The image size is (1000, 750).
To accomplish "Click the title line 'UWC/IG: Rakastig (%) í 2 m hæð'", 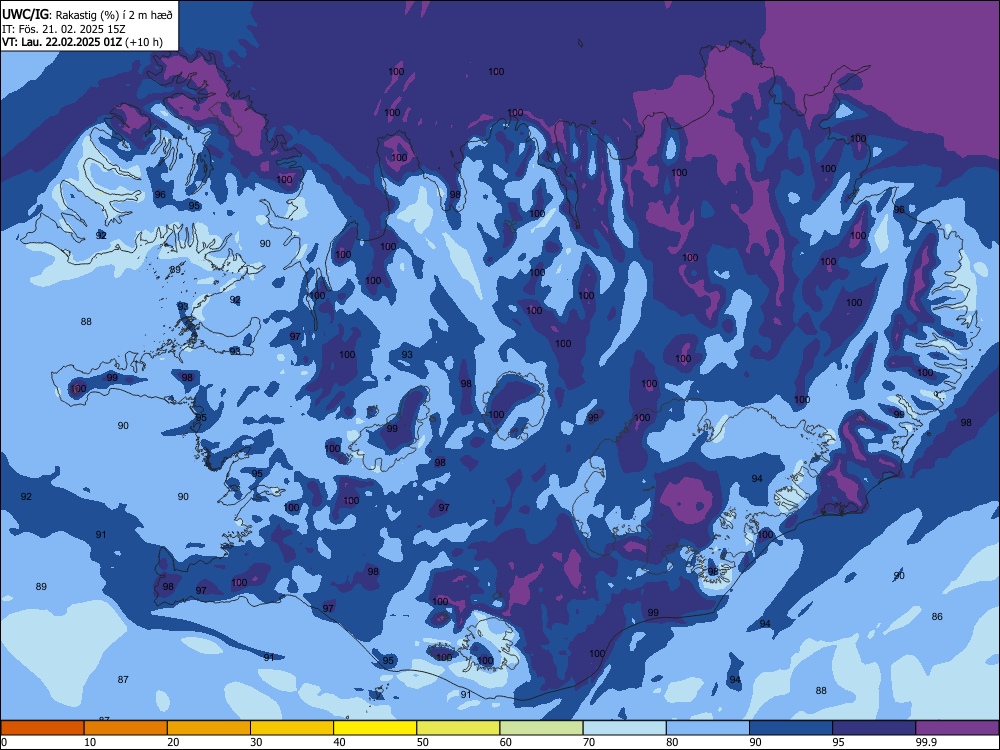I will coord(87,15).
